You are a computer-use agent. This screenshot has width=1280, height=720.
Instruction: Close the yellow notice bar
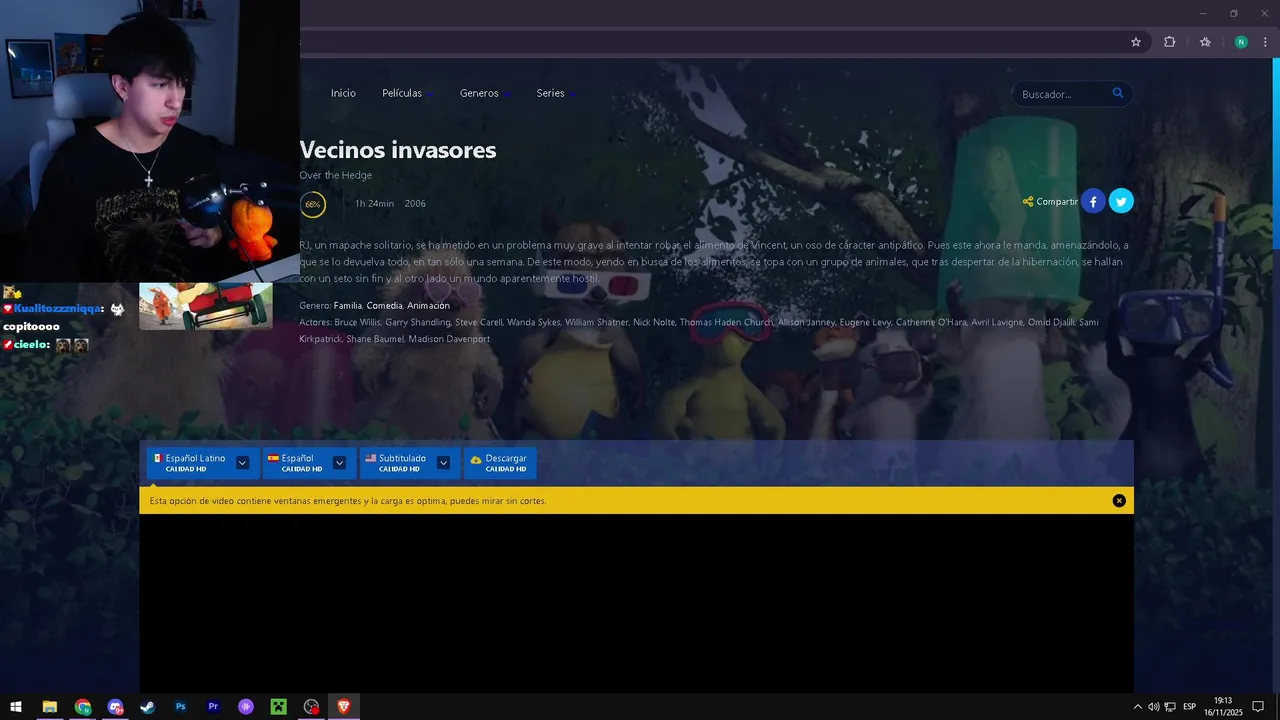(1119, 500)
